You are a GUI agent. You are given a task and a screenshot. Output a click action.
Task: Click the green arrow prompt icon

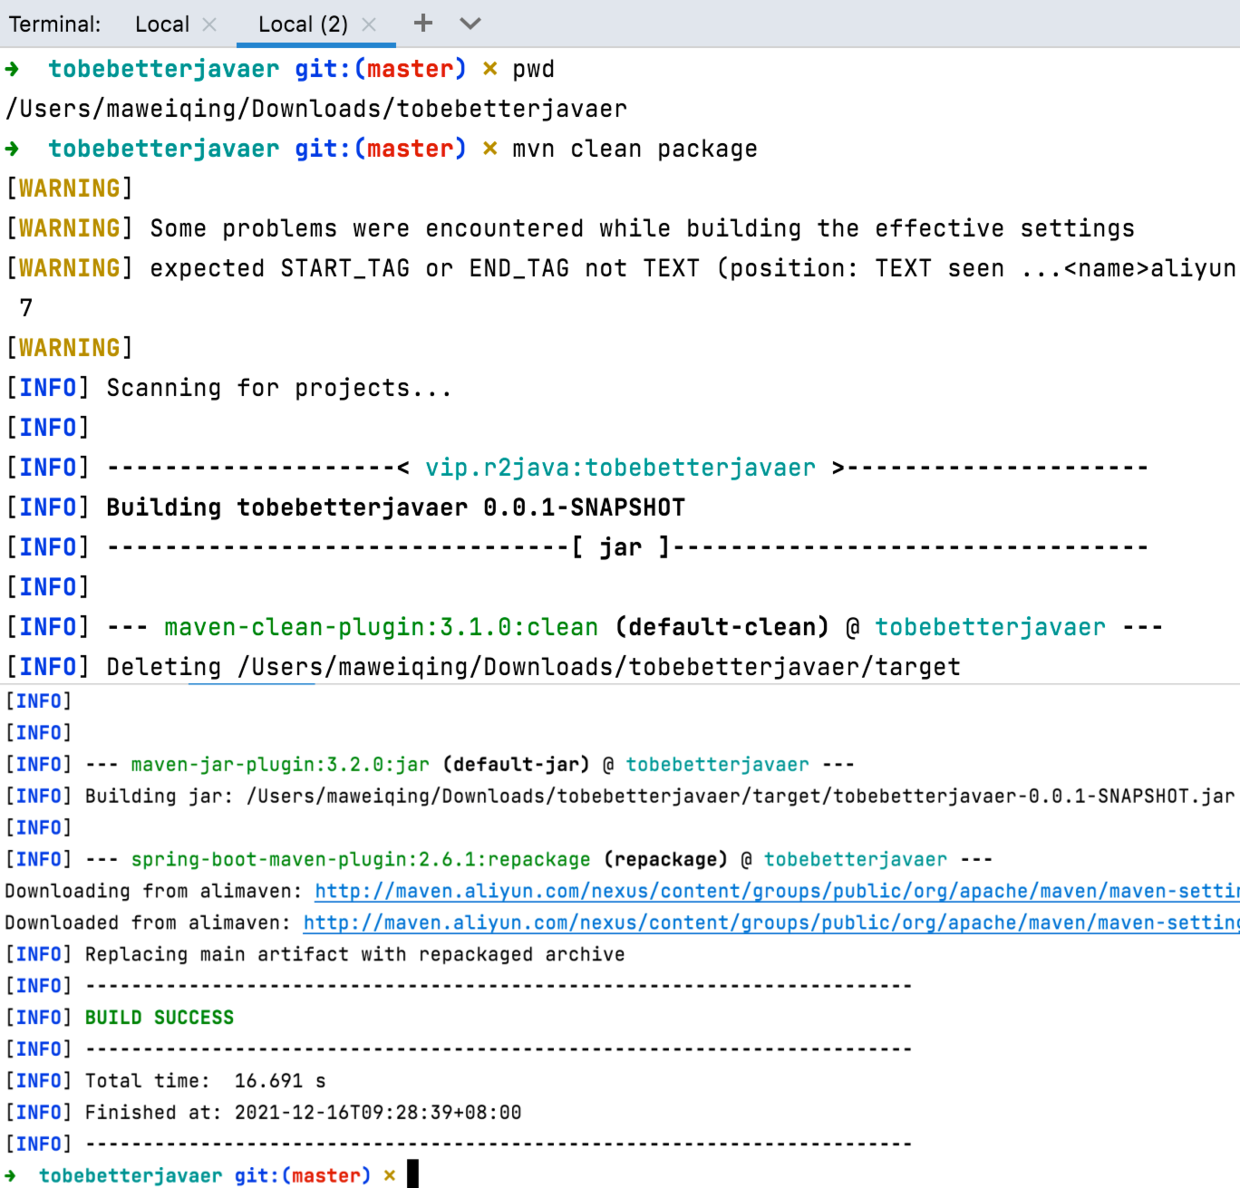(x=14, y=68)
